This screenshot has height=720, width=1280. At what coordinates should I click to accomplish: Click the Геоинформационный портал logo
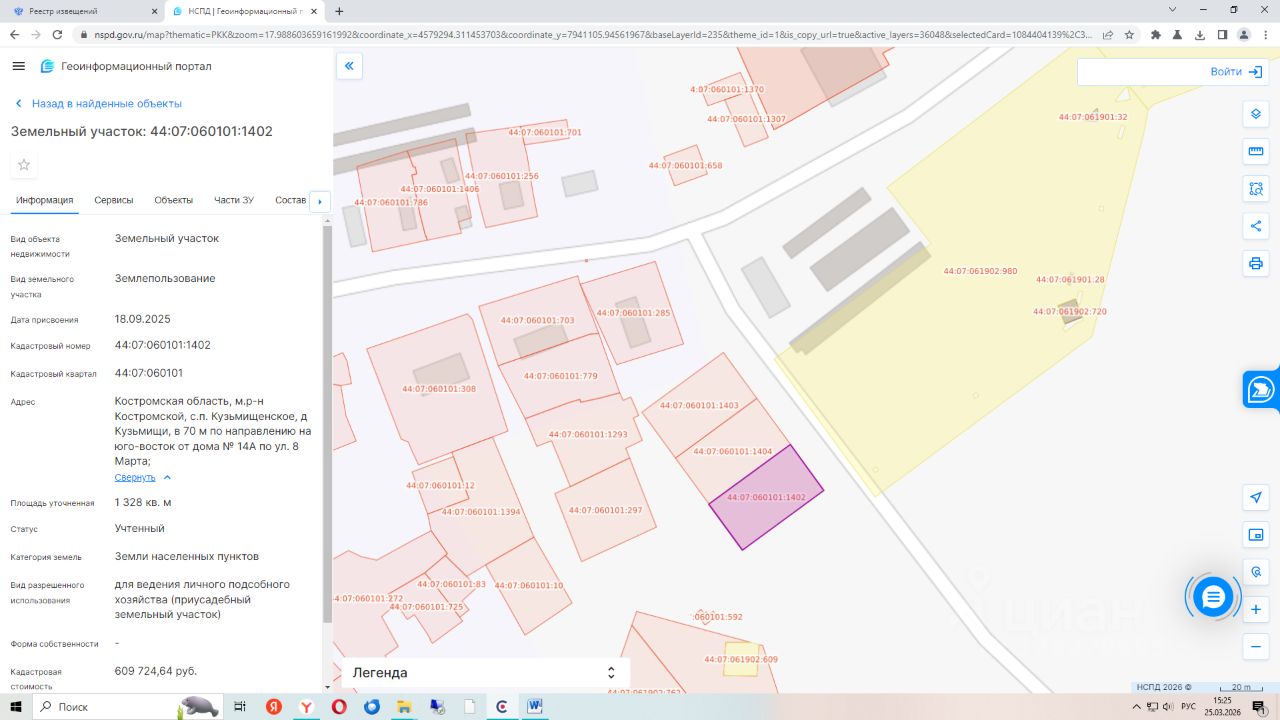(126, 66)
